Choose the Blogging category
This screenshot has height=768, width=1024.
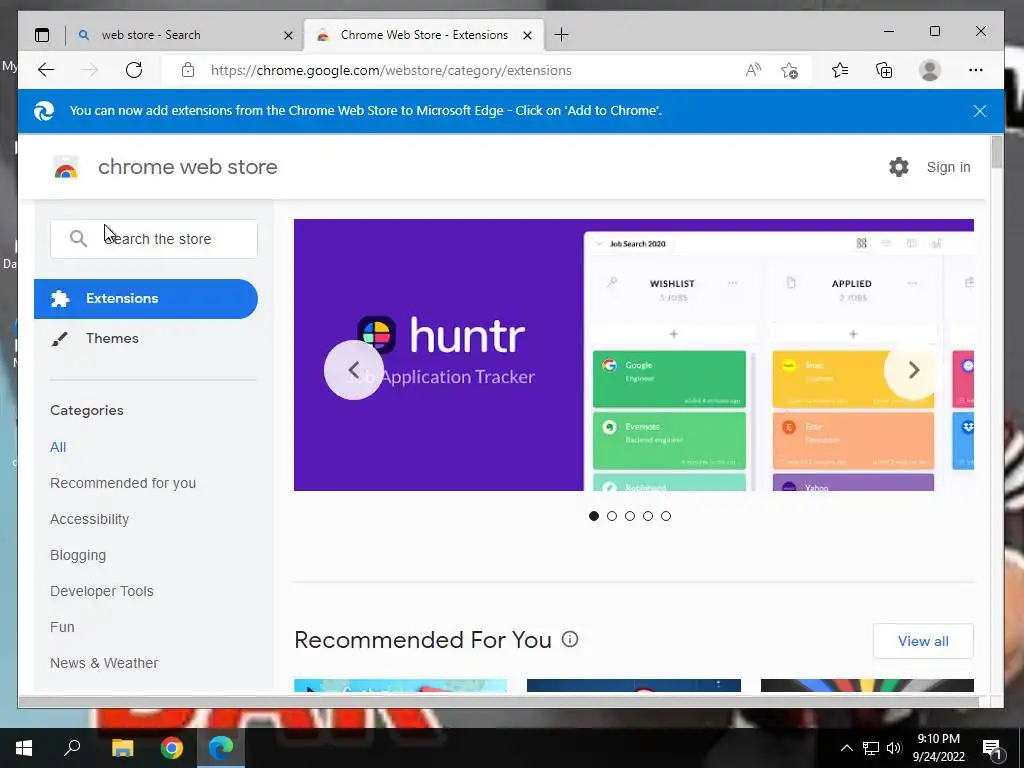coord(78,555)
